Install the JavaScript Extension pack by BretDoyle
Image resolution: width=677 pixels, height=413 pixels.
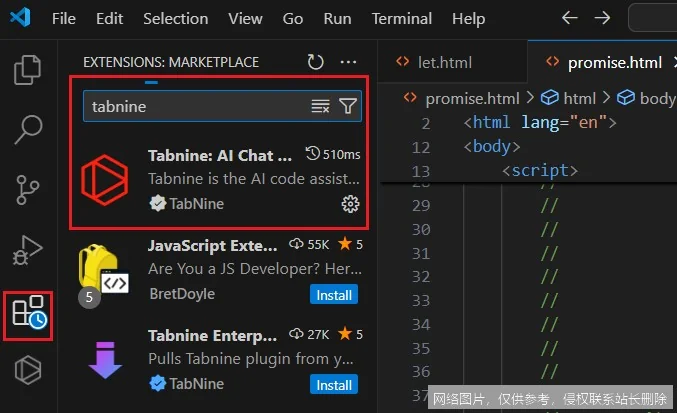point(334,295)
